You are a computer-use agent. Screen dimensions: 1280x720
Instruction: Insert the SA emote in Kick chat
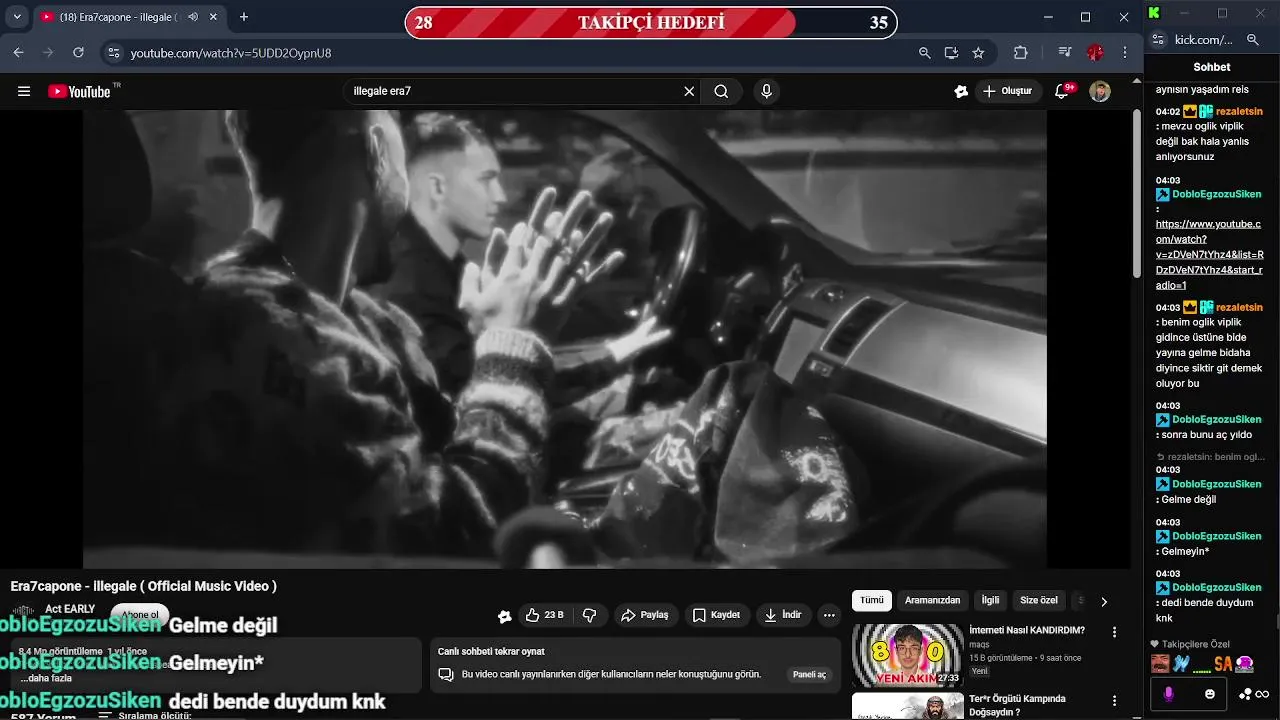coord(1223,664)
